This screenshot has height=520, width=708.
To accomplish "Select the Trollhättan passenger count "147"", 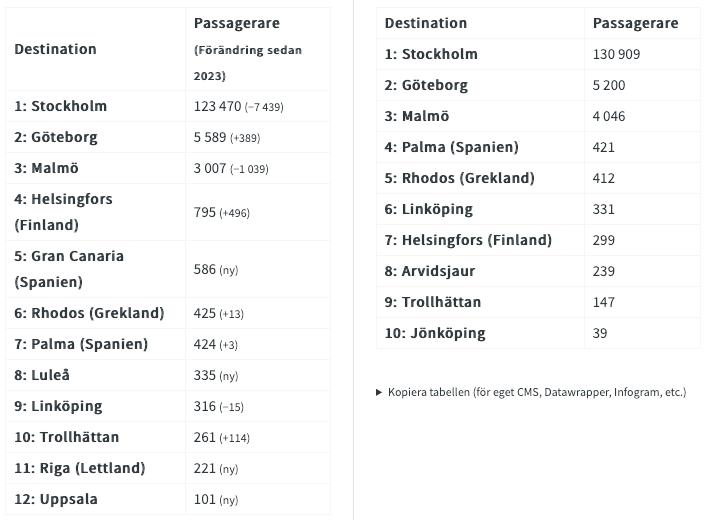I will pos(604,302).
